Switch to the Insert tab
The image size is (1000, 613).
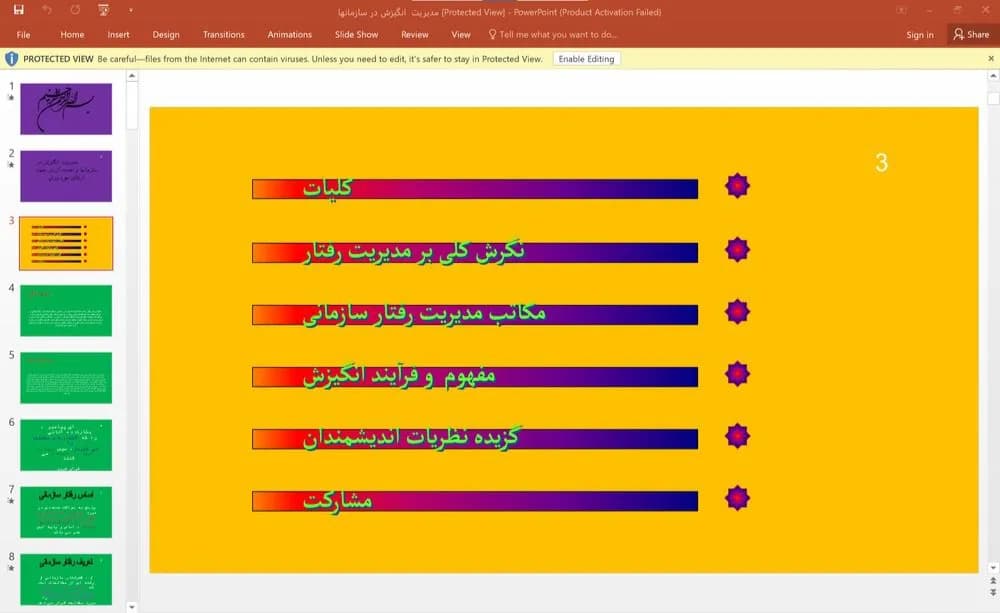pos(118,34)
